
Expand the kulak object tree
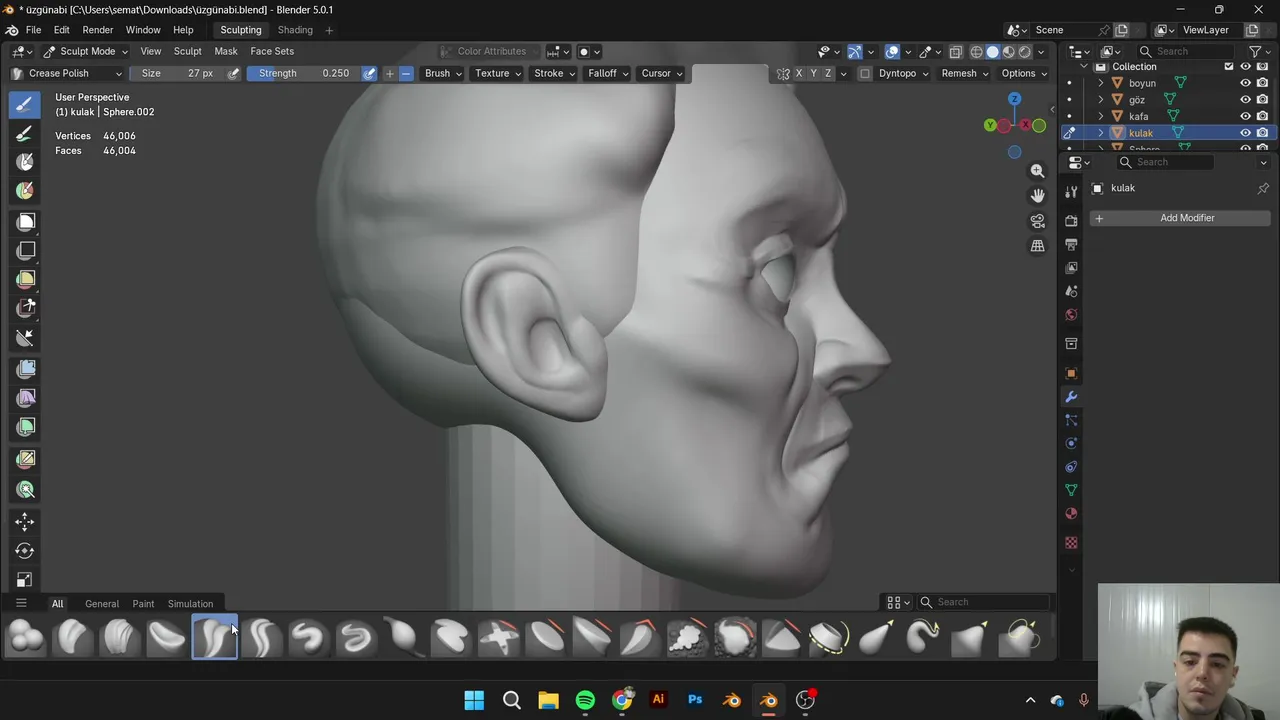click(1101, 133)
